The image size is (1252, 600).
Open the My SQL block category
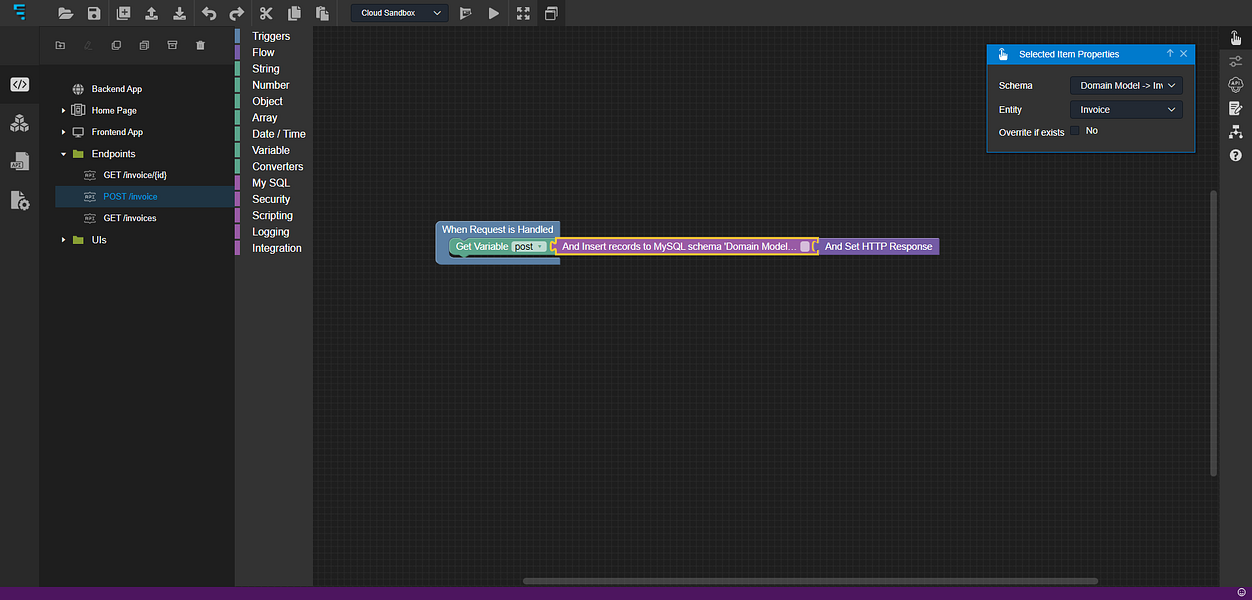[271, 183]
